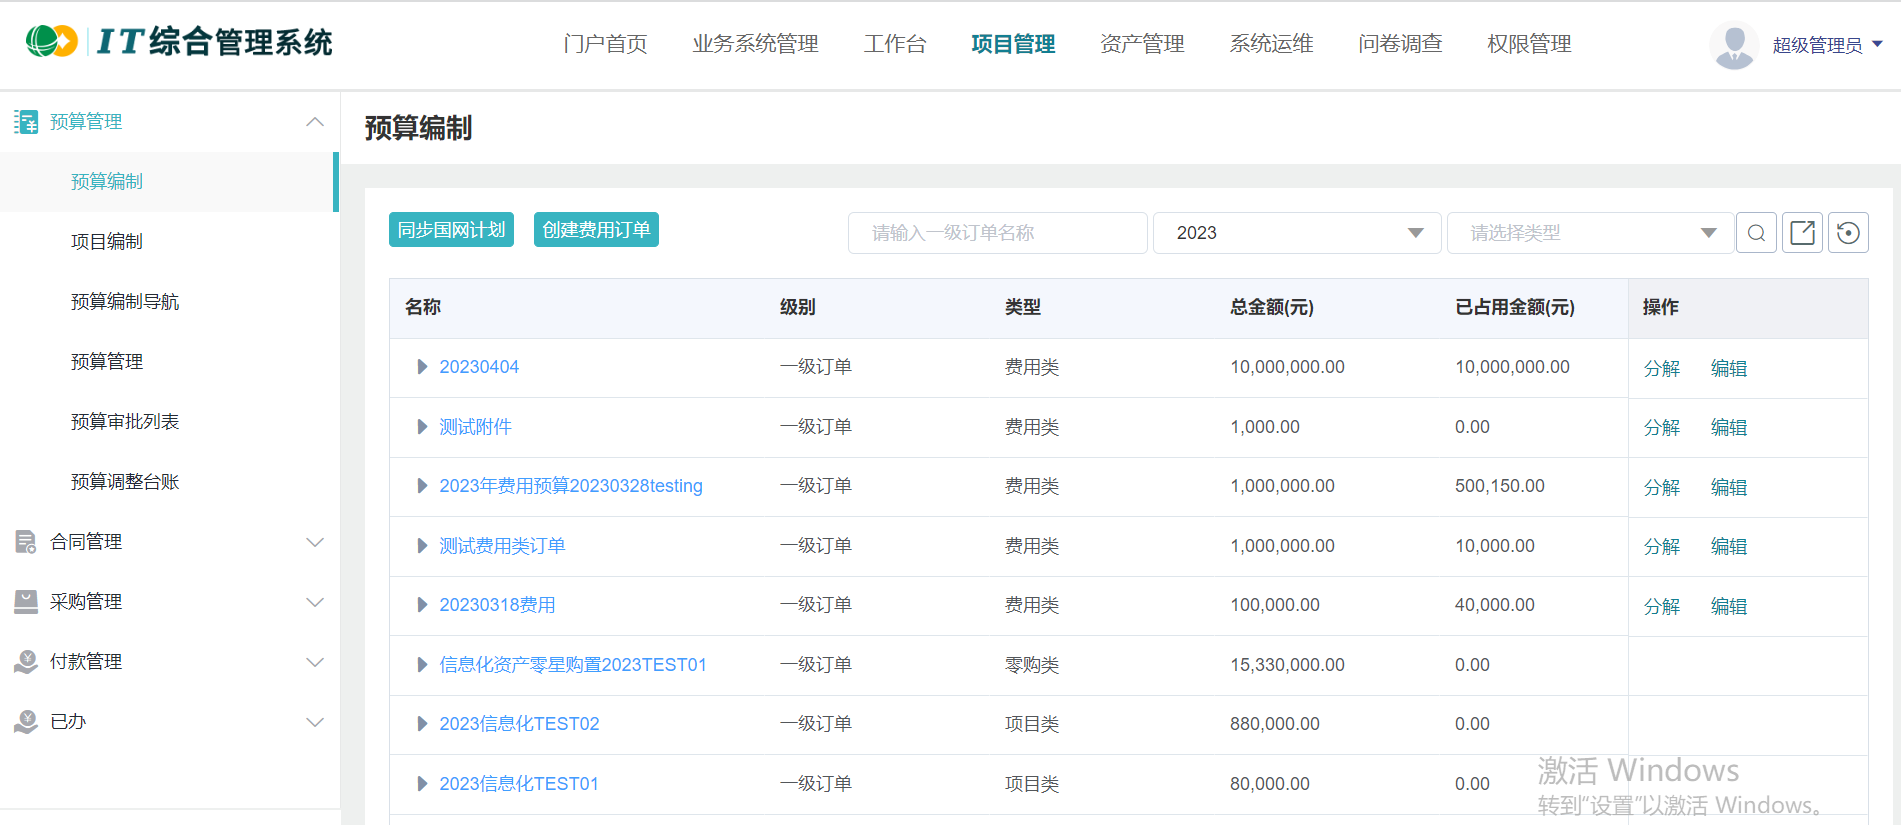Click the 同步国网计划 button

pyautogui.click(x=451, y=230)
